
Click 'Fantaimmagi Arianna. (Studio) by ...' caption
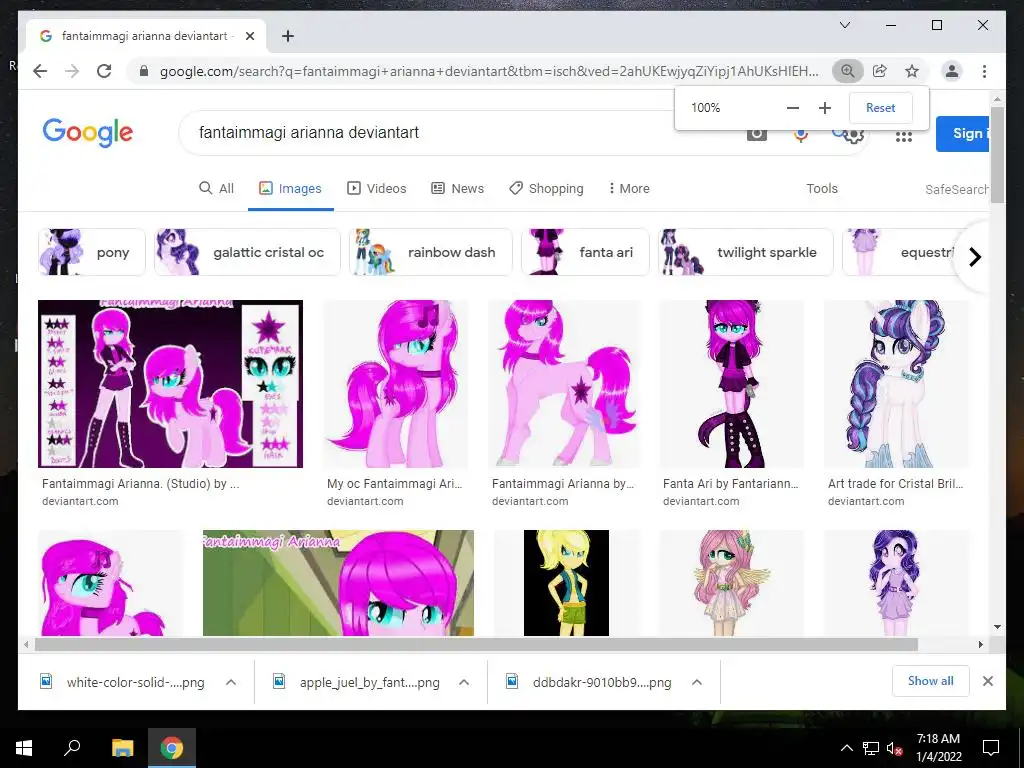coord(140,484)
